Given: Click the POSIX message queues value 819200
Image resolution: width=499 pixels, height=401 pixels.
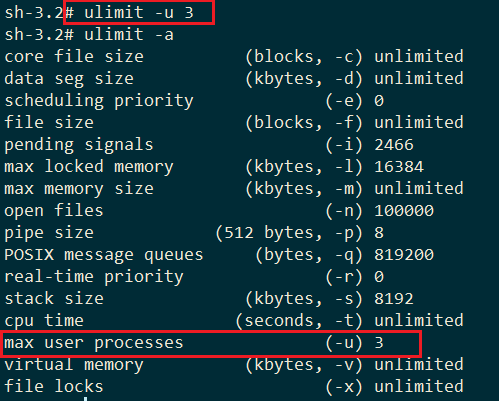Looking at the screenshot, I should click(x=404, y=255).
